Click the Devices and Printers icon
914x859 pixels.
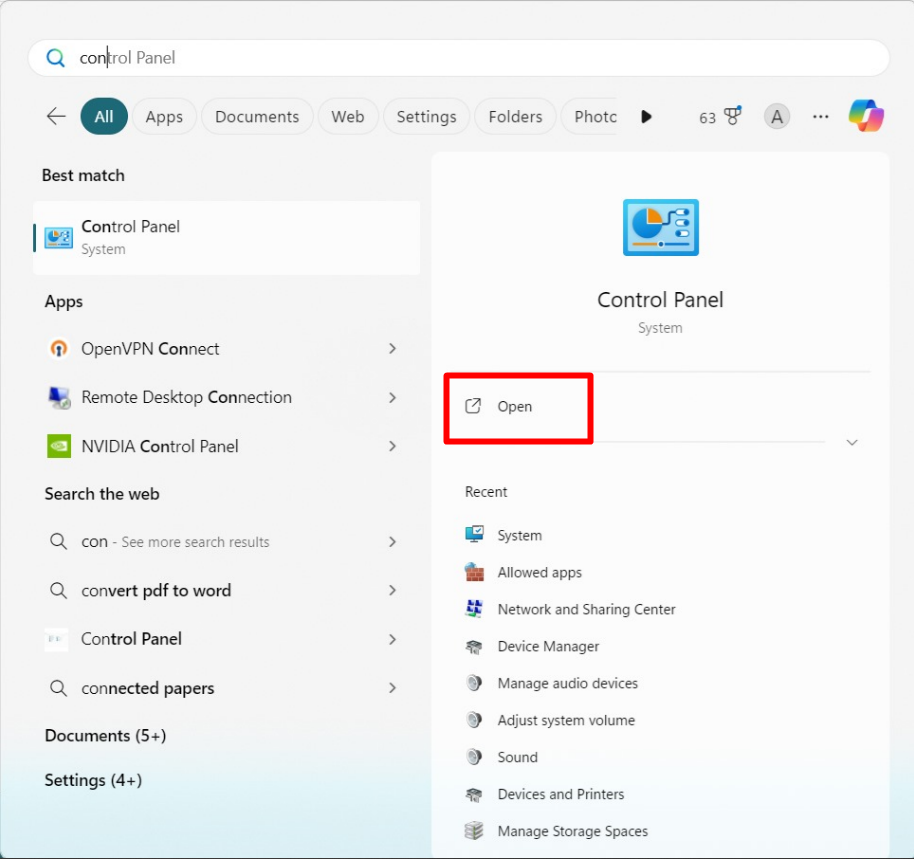[x=474, y=794]
